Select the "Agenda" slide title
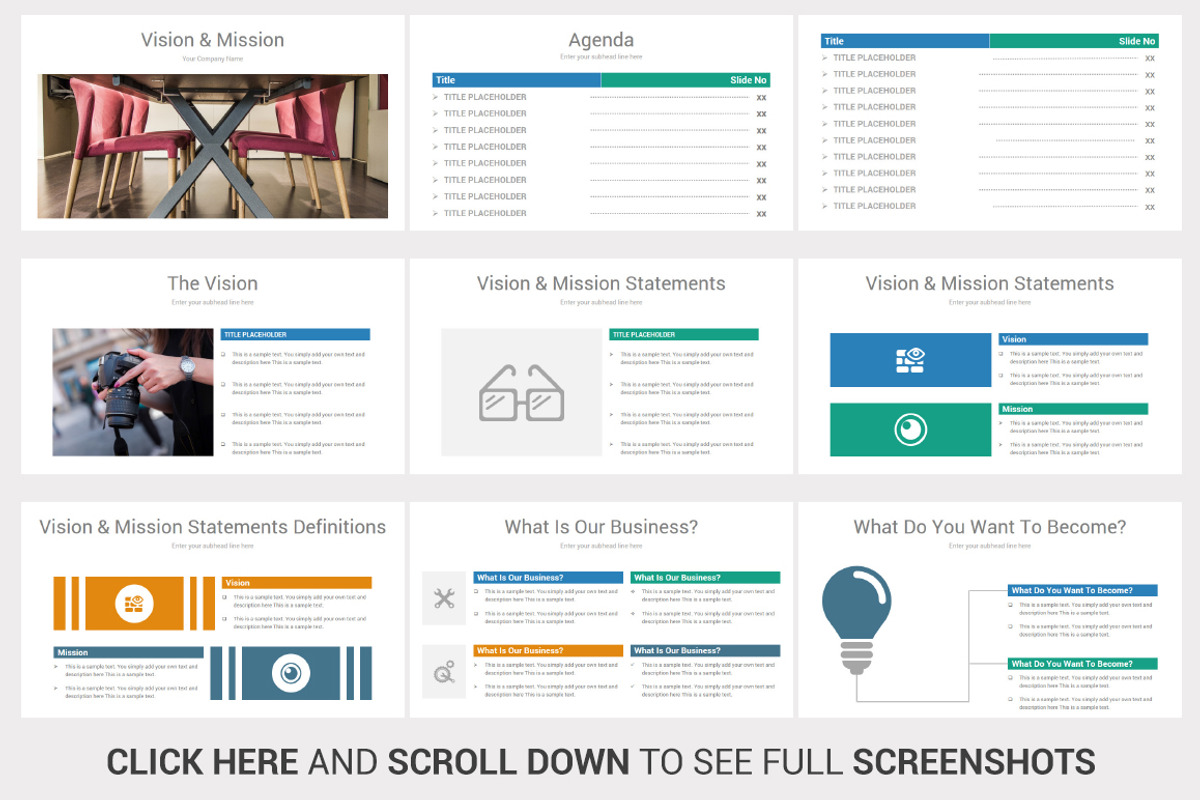Image resolution: width=1200 pixels, height=800 pixels. pyautogui.click(x=601, y=40)
